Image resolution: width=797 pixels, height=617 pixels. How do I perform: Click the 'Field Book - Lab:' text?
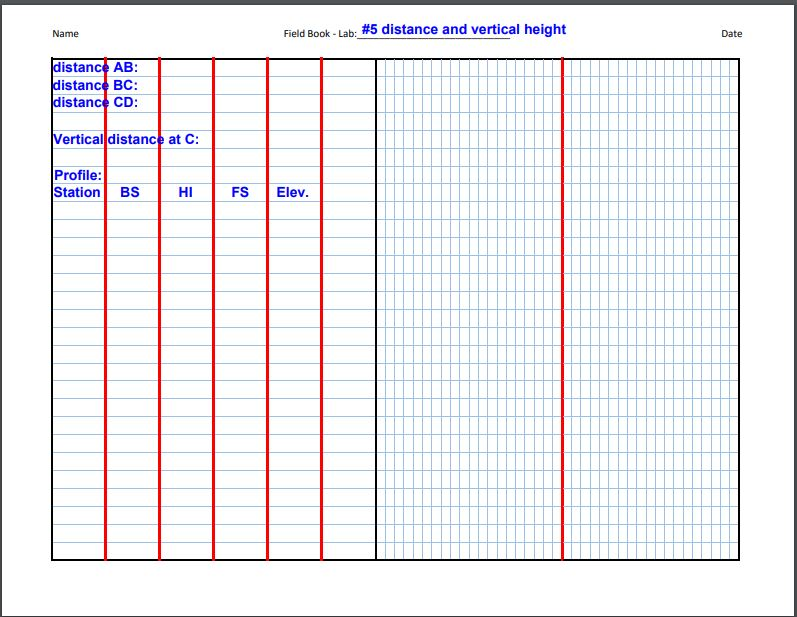[x=320, y=34]
